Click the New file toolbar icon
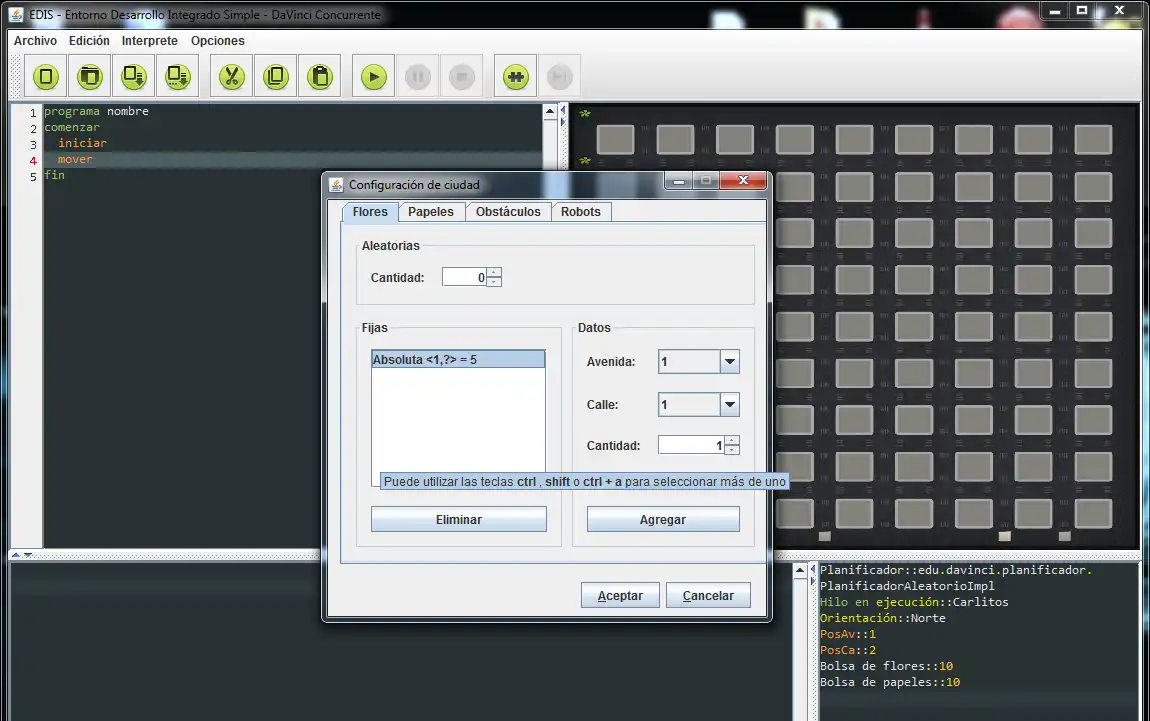Image resolution: width=1150 pixels, height=721 pixels. (x=46, y=77)
